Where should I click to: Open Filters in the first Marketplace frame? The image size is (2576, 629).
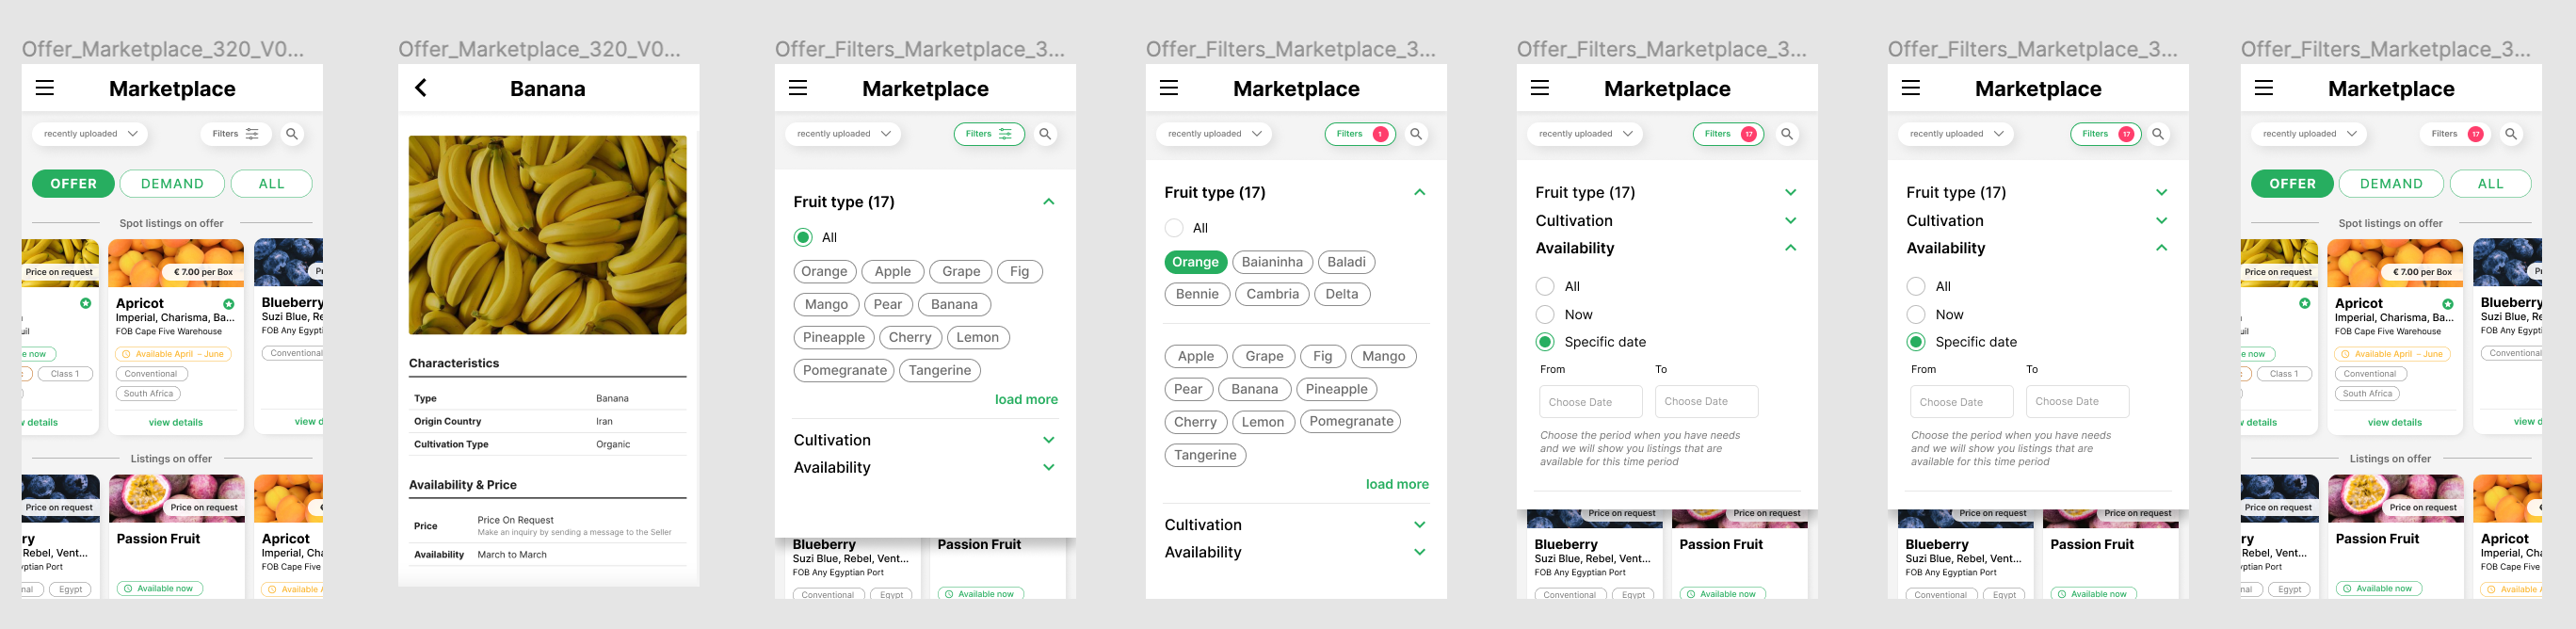[x=236, y=134]
